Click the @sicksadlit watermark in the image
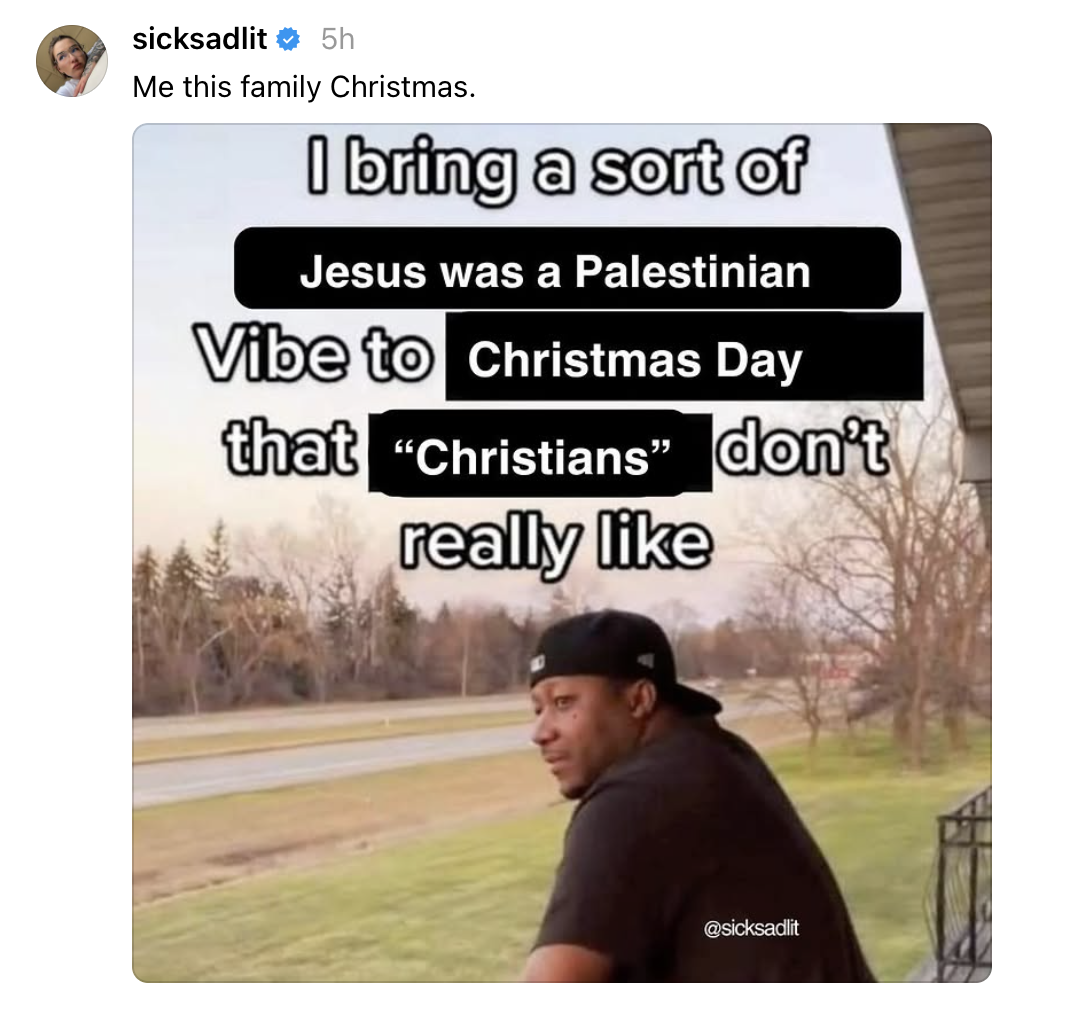1068x1020 pixels. pyautogui.click(x=751, y=928)
